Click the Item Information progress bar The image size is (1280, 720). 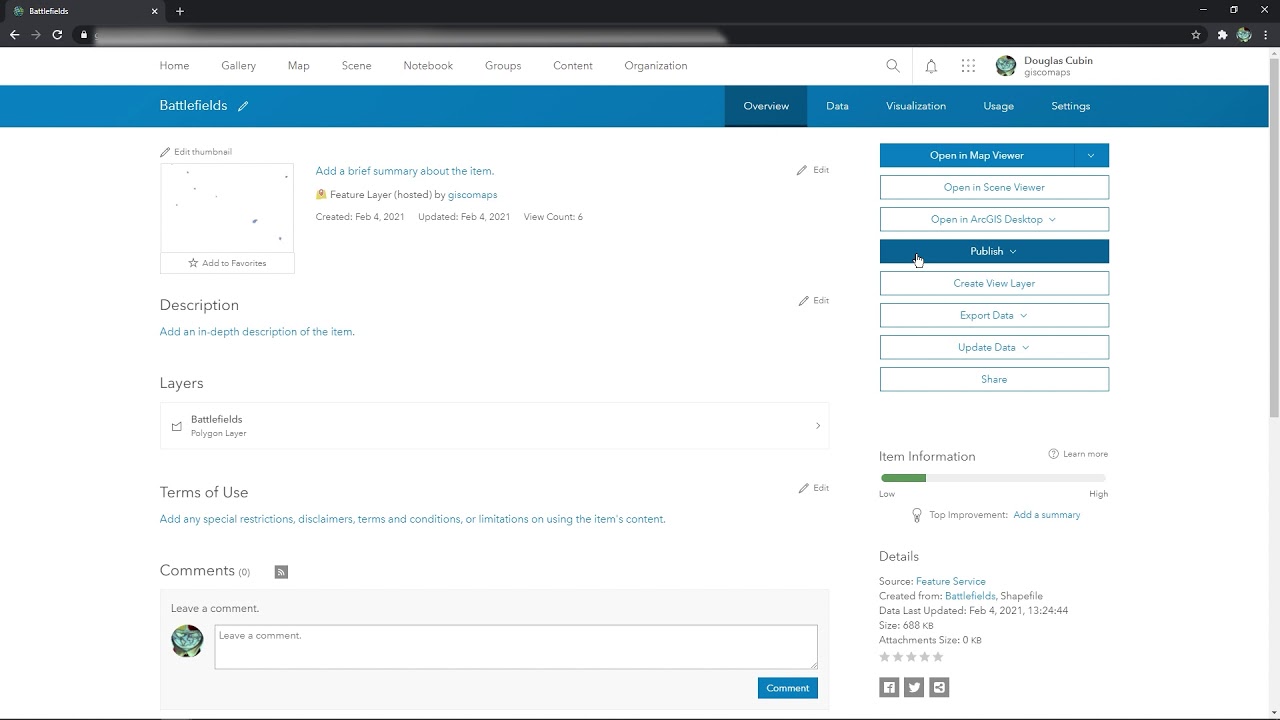[993, 478]
